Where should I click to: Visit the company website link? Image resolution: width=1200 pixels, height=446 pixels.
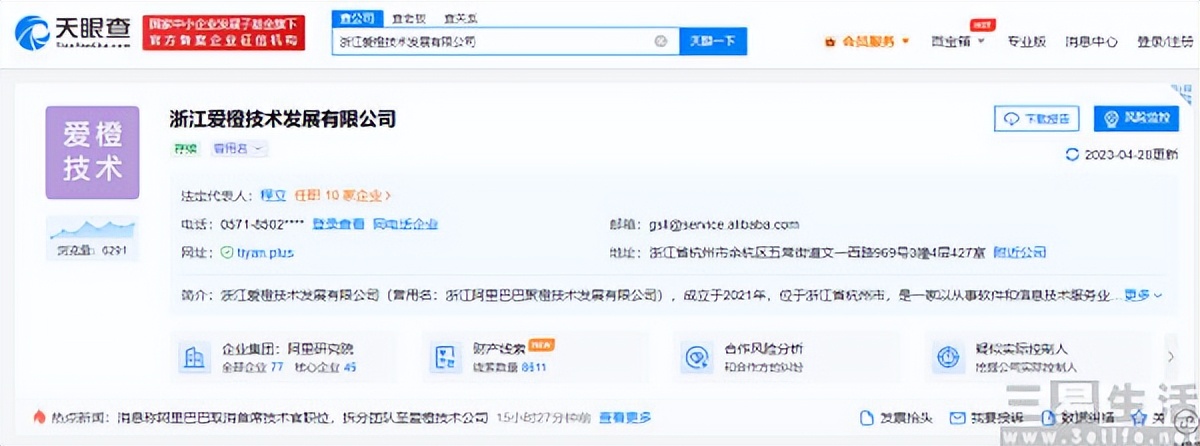click(265, 253)
